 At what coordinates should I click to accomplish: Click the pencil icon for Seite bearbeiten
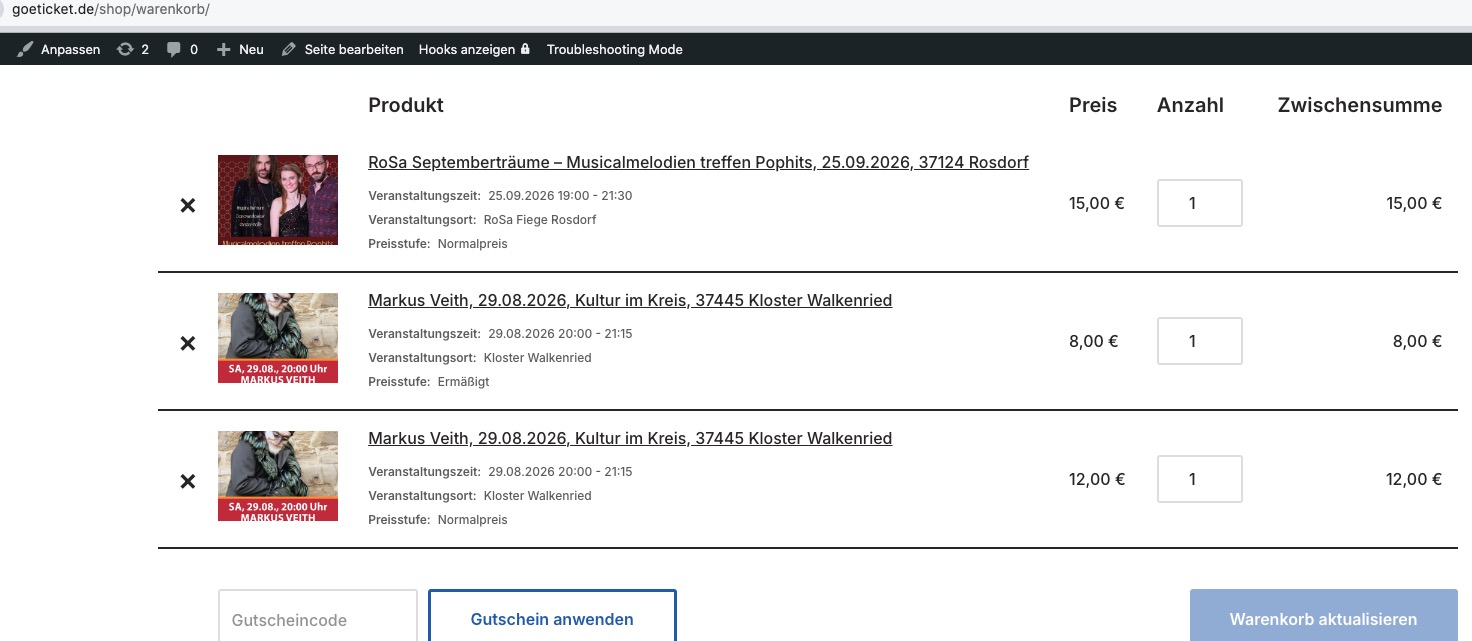point(289,49)
